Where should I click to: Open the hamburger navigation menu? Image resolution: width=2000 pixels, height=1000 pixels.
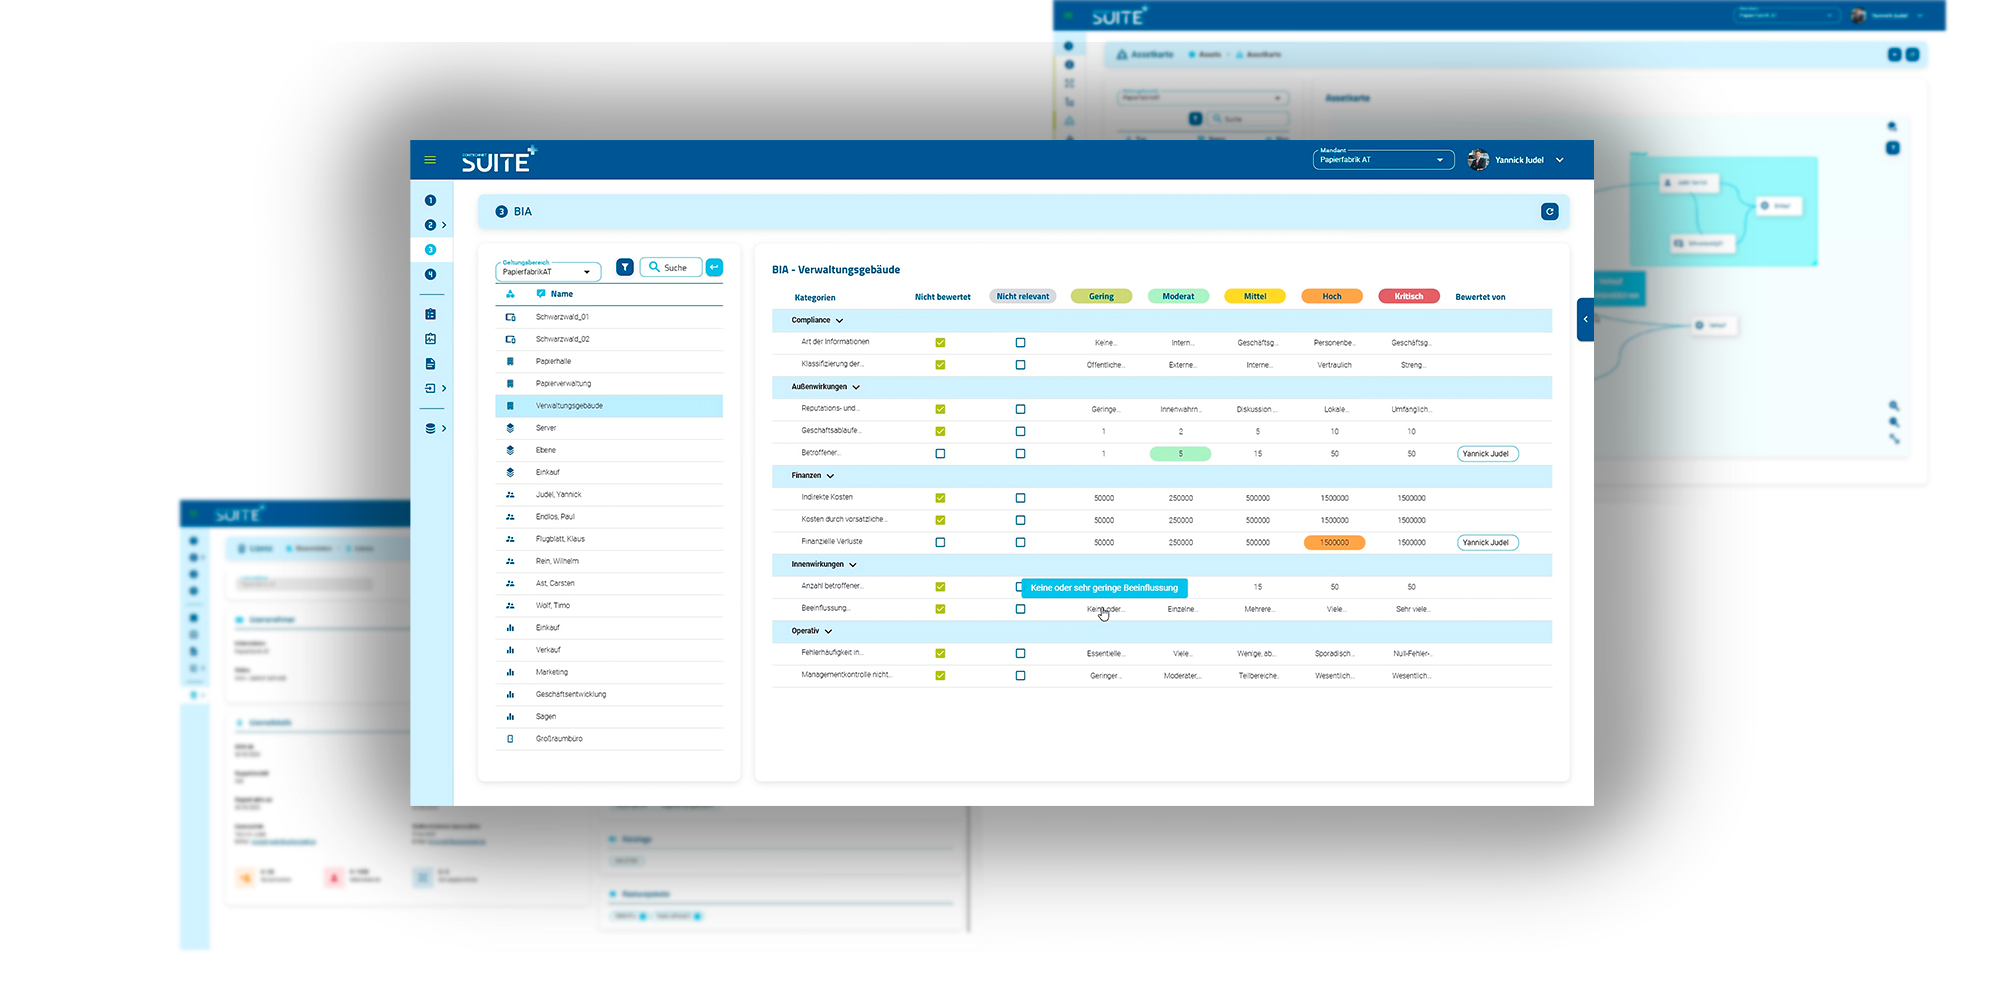point(430,159)
